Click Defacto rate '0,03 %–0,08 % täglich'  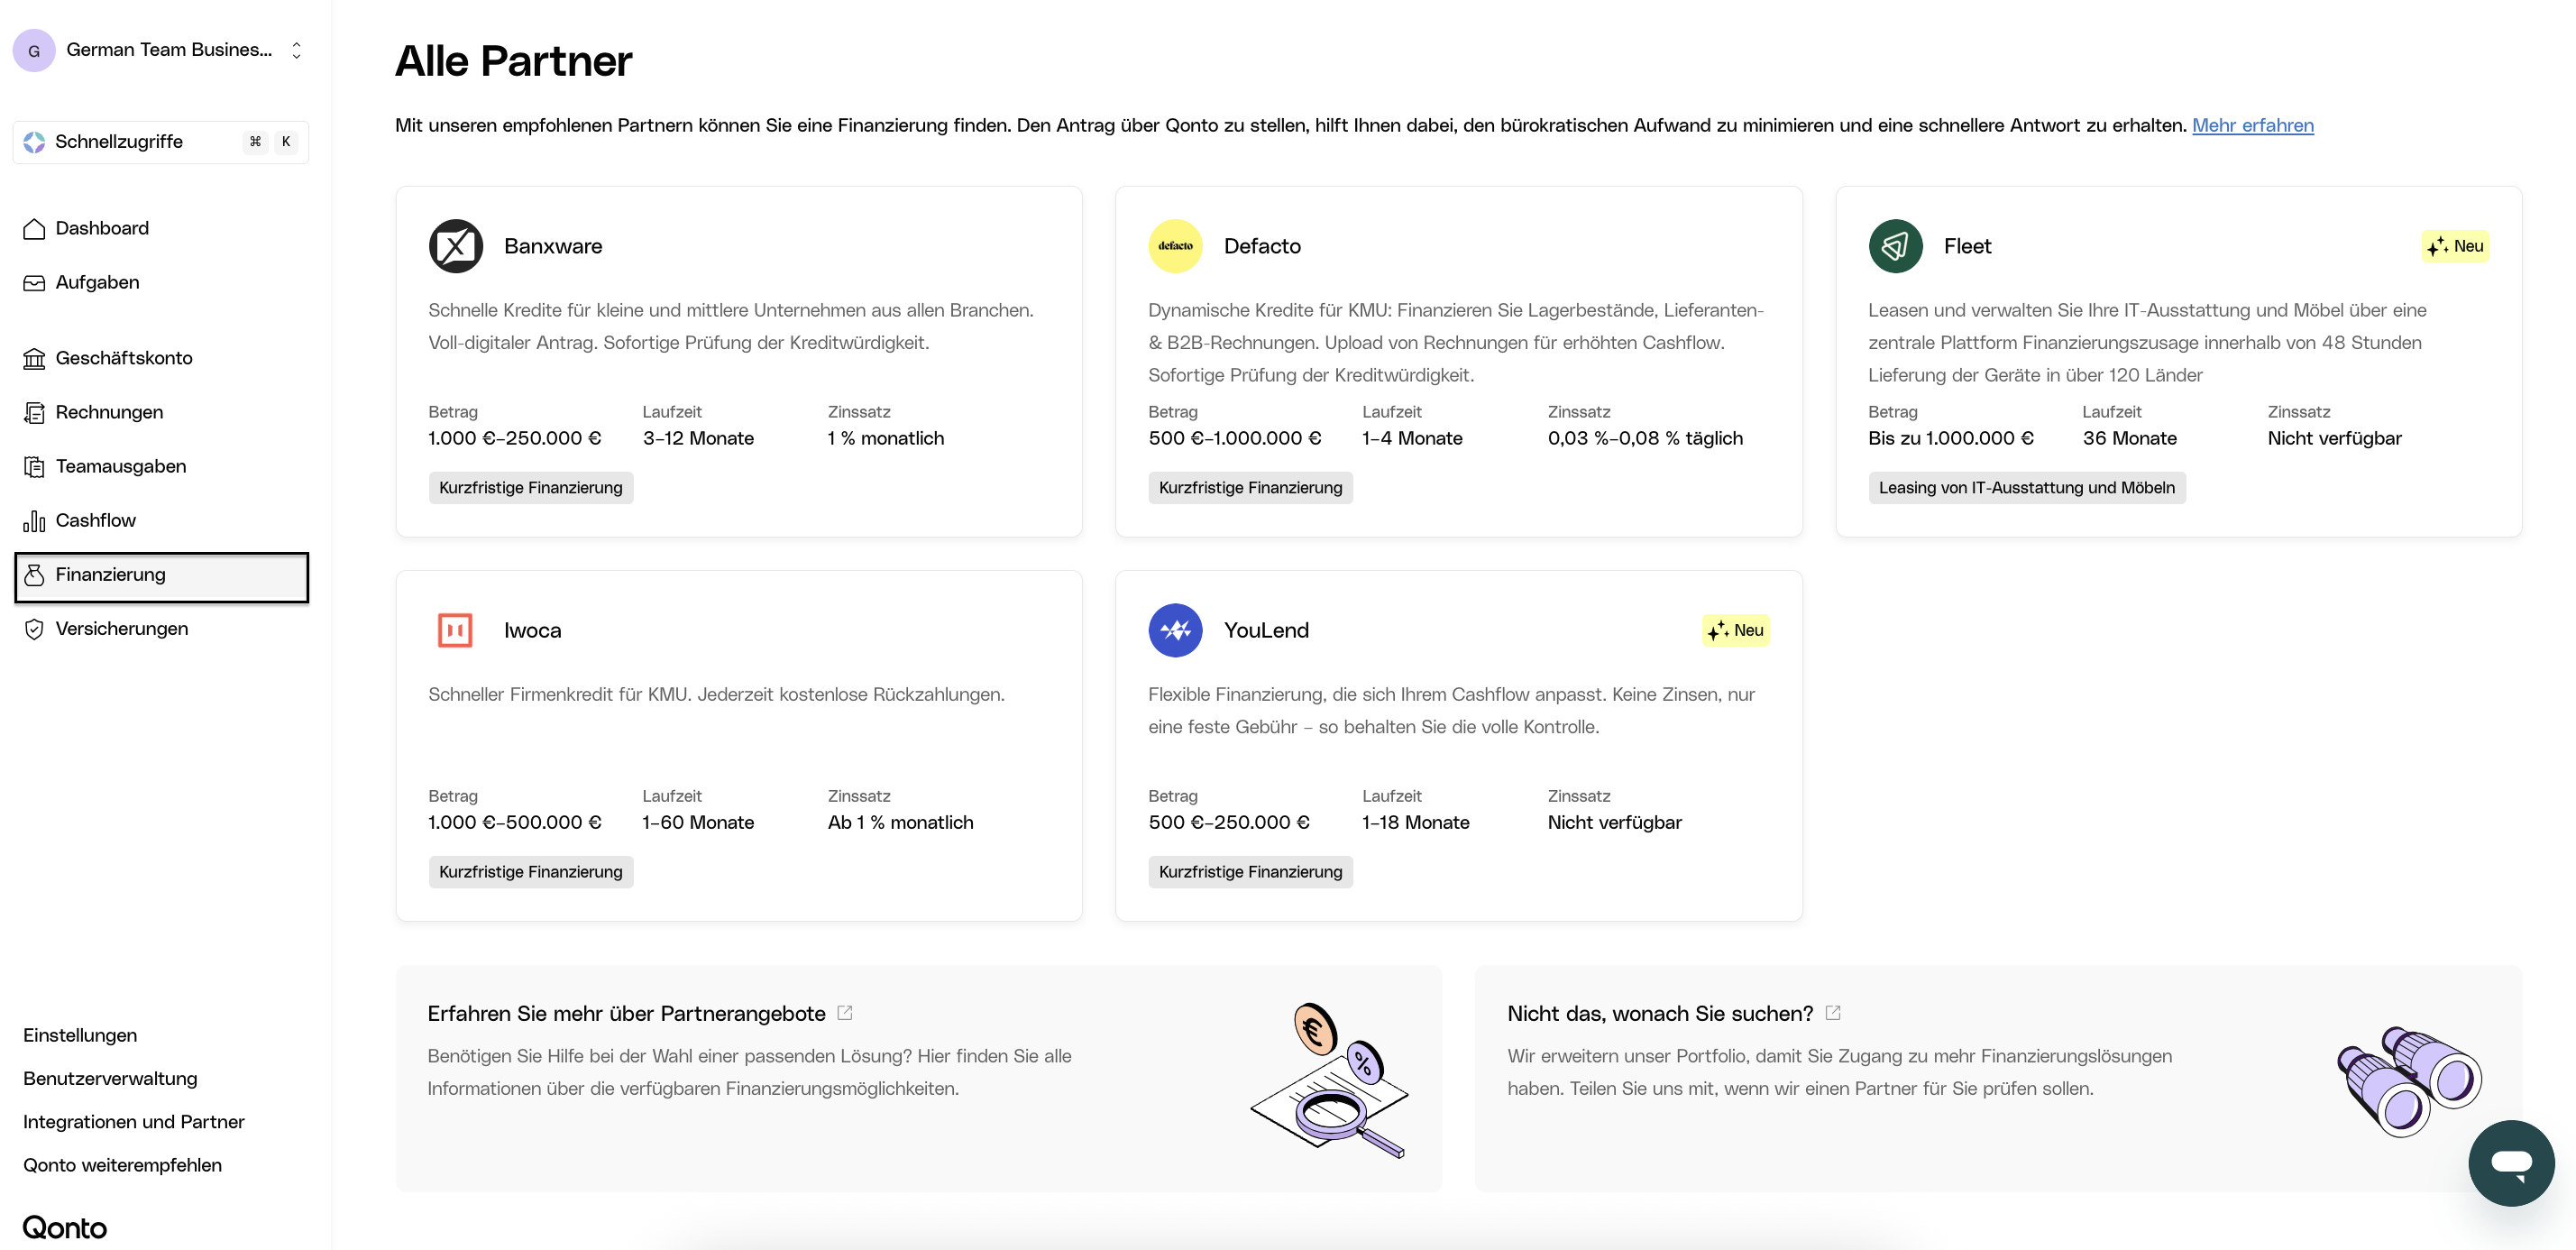pyautogui.click(x=1645, y=438)
